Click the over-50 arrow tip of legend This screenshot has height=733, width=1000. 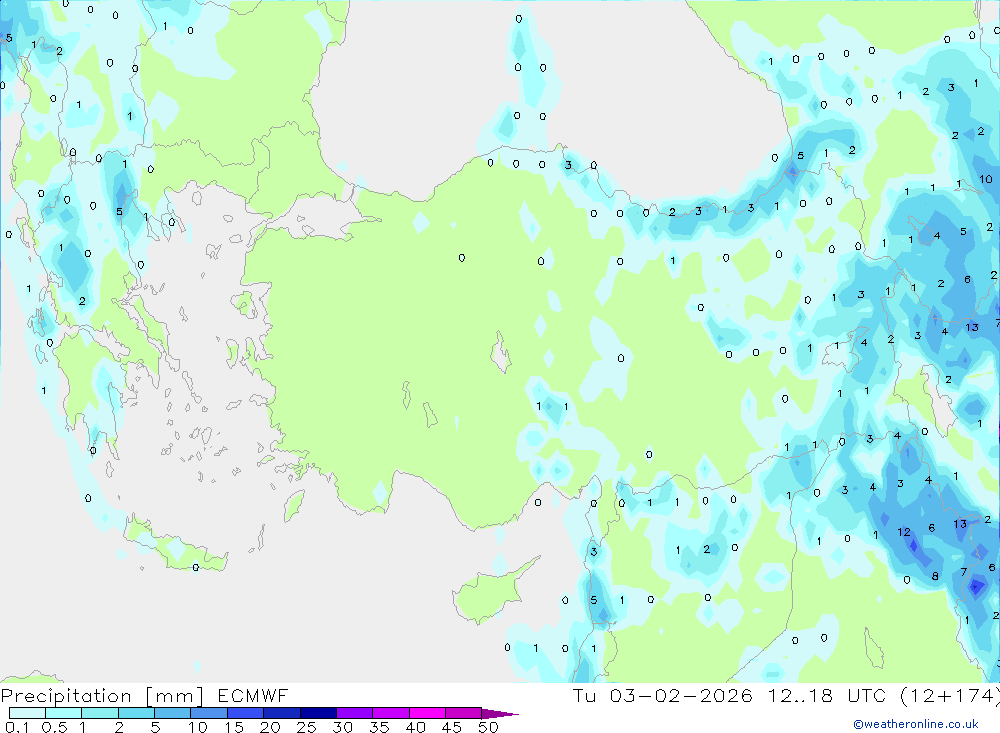click(500, 714)
